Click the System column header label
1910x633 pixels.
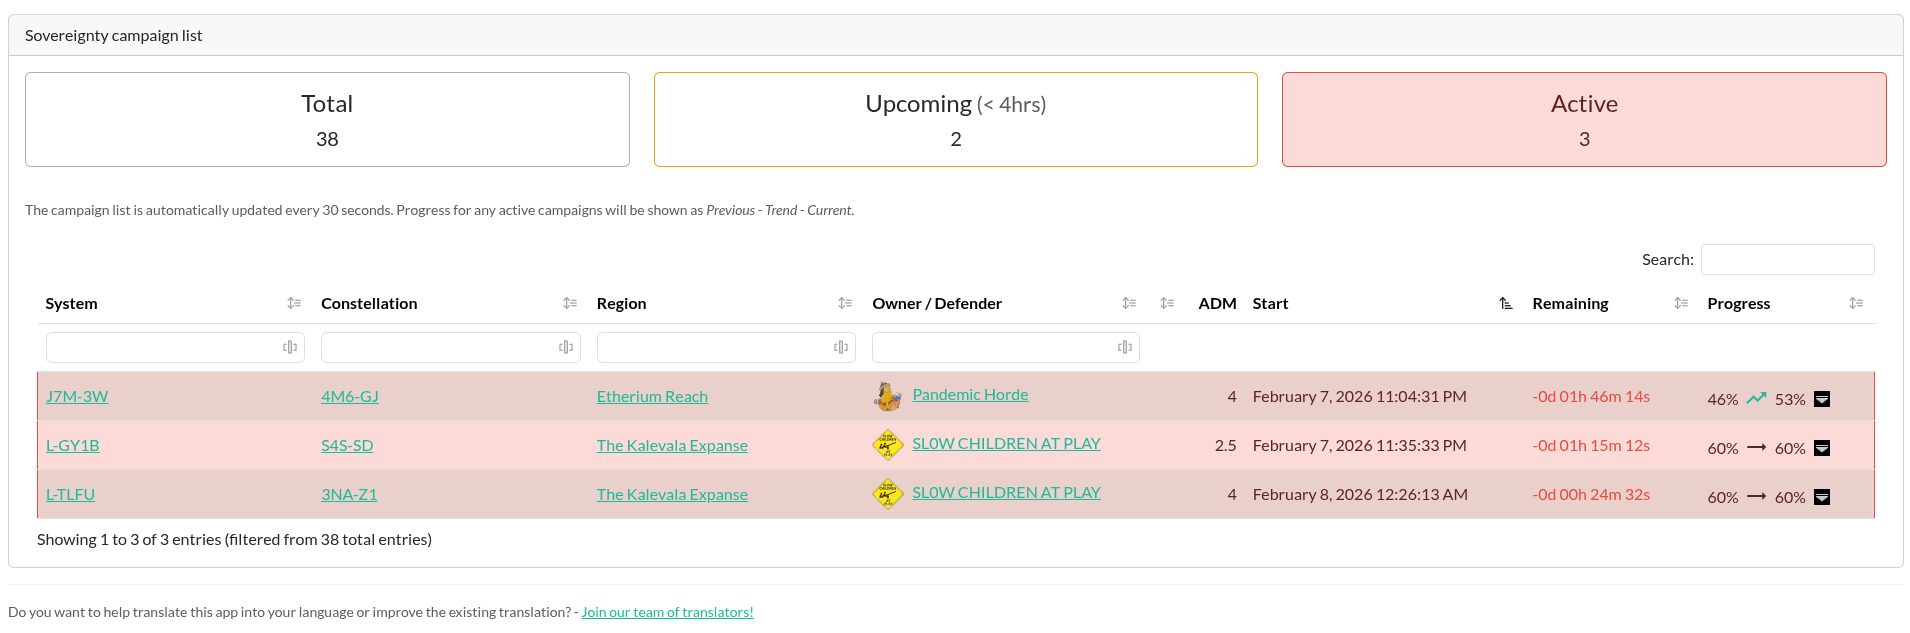click(x=71, y=303)
